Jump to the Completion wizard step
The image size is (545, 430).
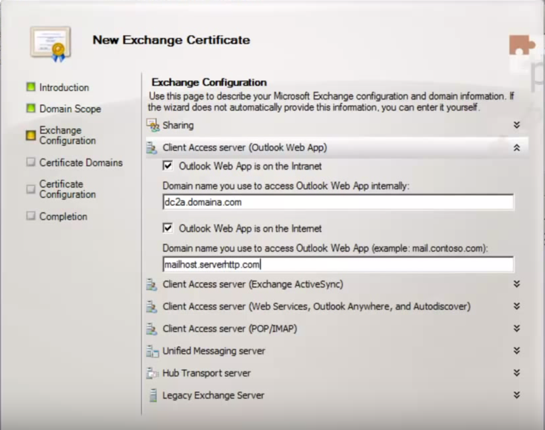63,216
